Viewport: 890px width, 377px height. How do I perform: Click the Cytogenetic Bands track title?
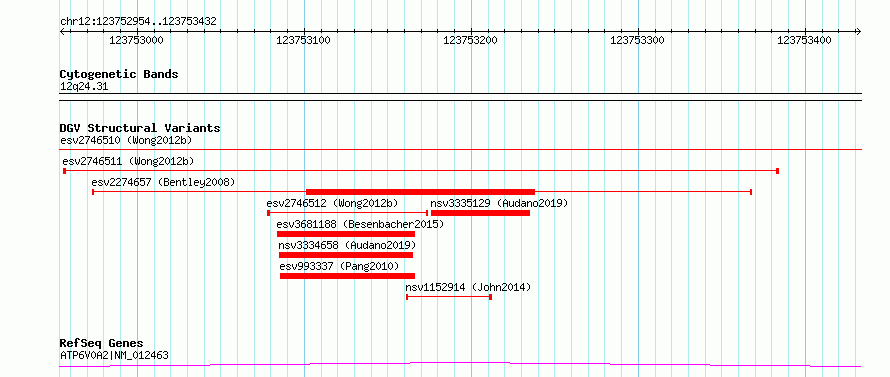pos(119,74)
